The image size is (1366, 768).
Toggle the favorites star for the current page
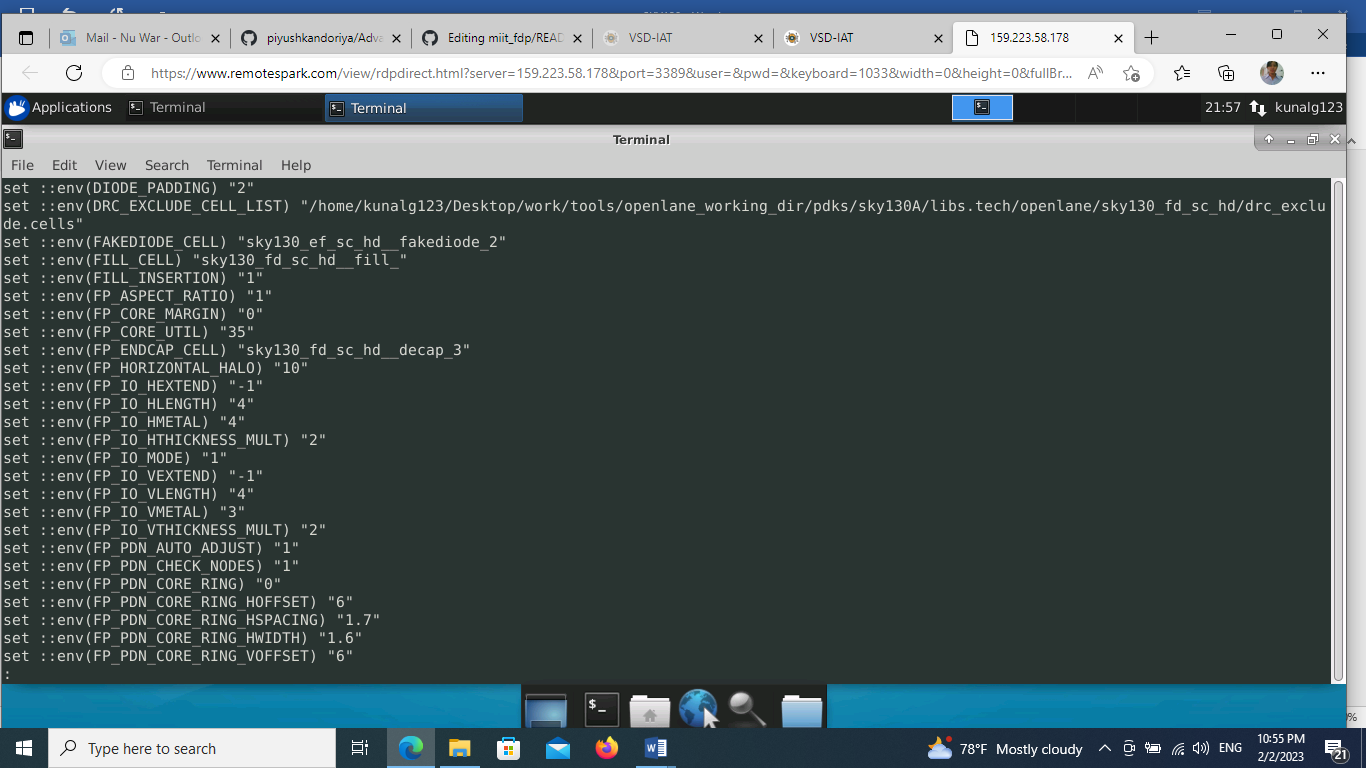click(x=1133, y=73)
